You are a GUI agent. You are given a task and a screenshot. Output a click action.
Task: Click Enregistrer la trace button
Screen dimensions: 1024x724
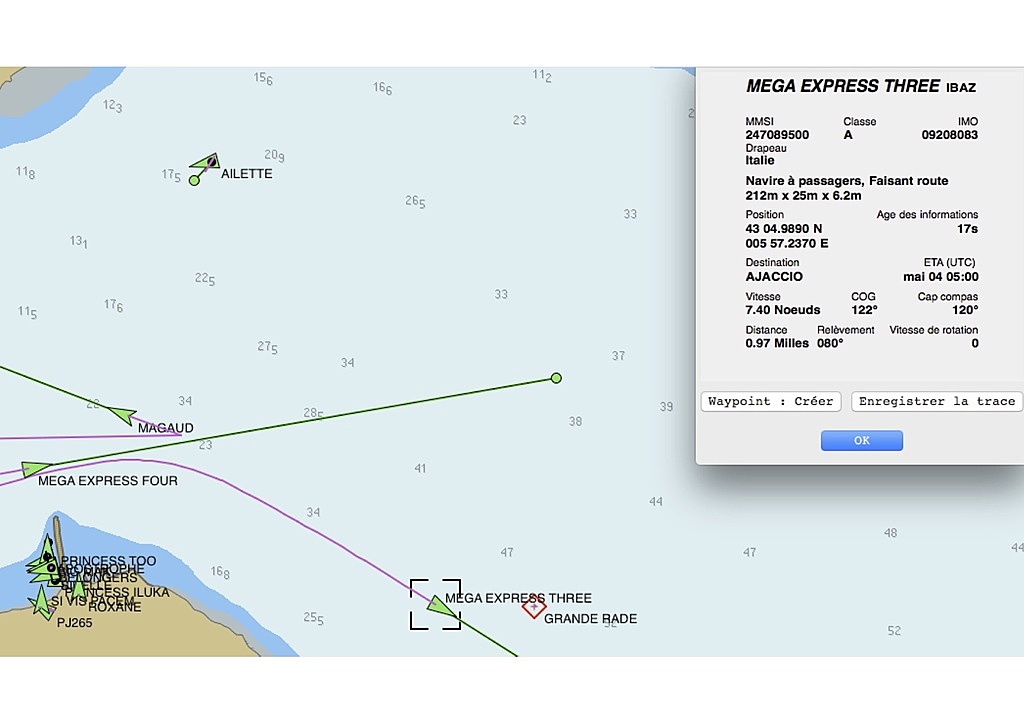(x=937, y=401)
